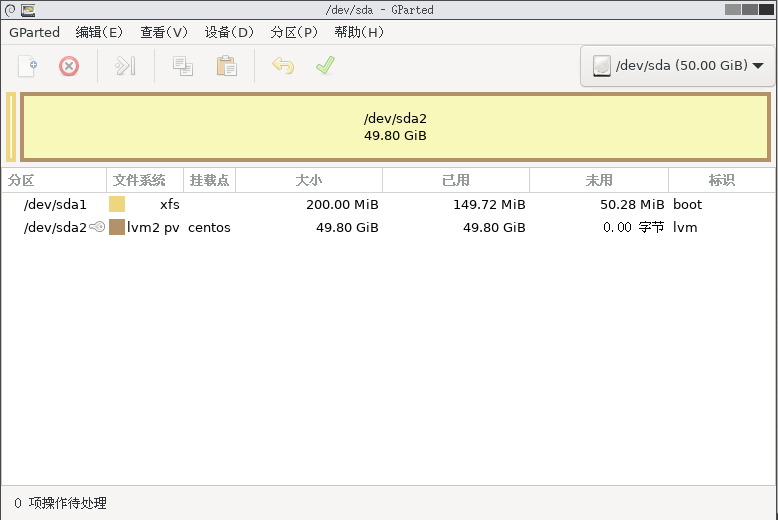Click the 大小 column header

click(309, 180)
